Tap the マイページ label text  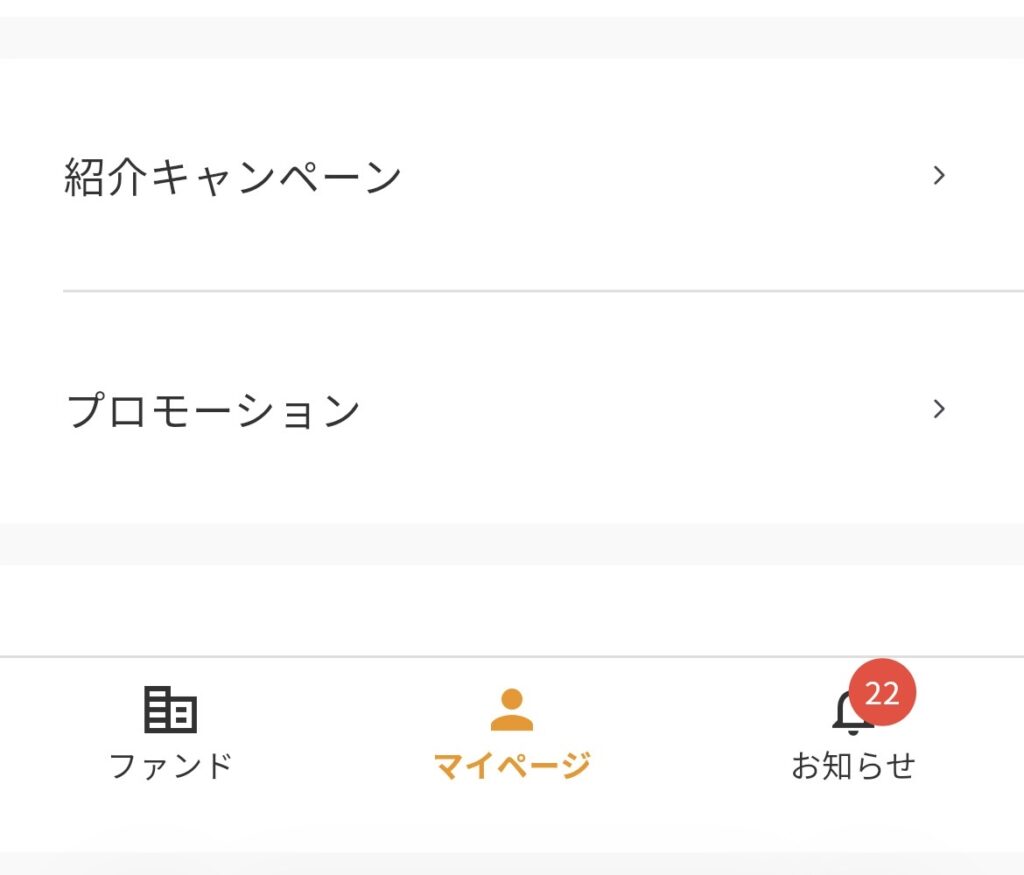pos(511,764)
